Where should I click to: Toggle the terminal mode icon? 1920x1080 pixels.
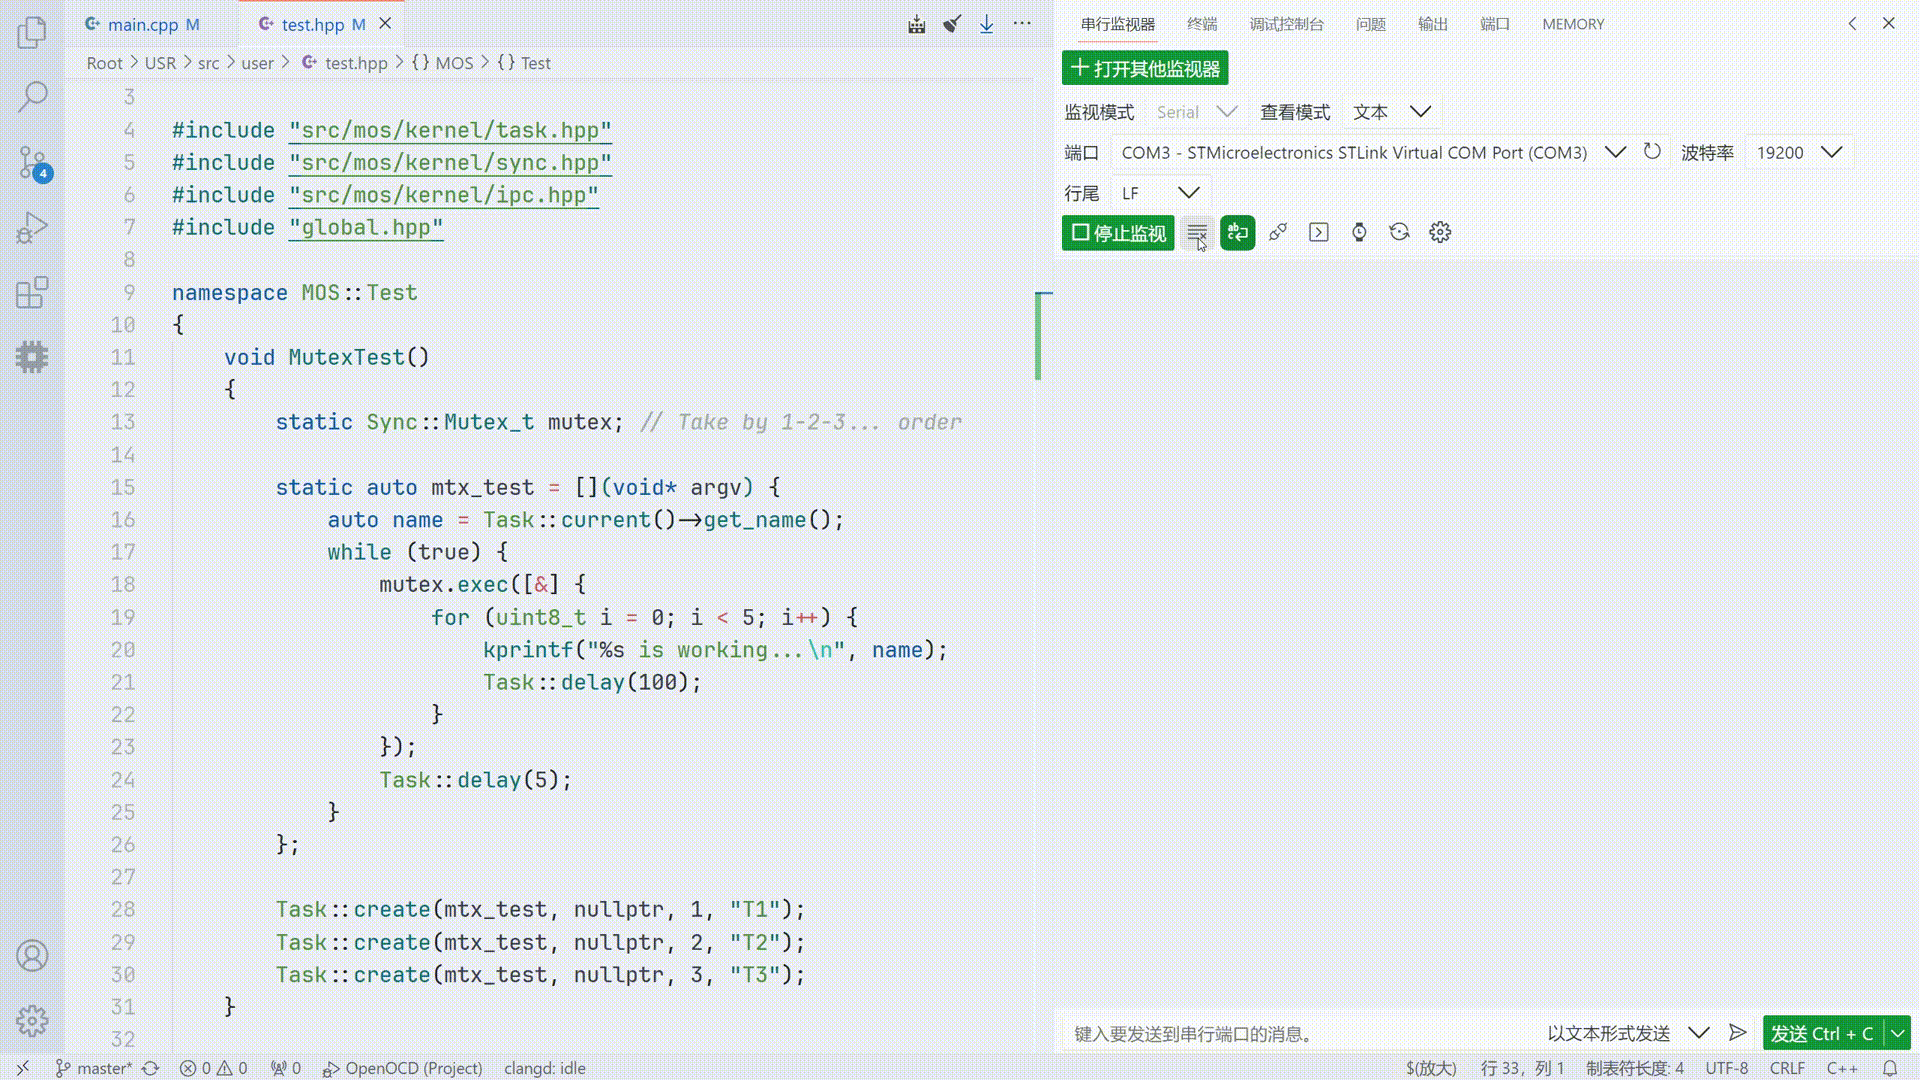pos(1319,233)
